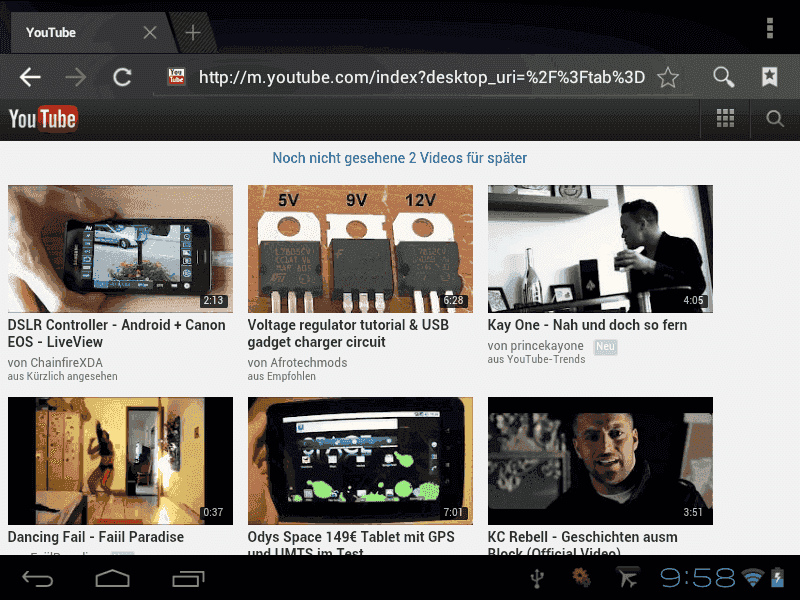Click the URL address field
The width and height of the screenshot is (800, 600).
point(421,77)
